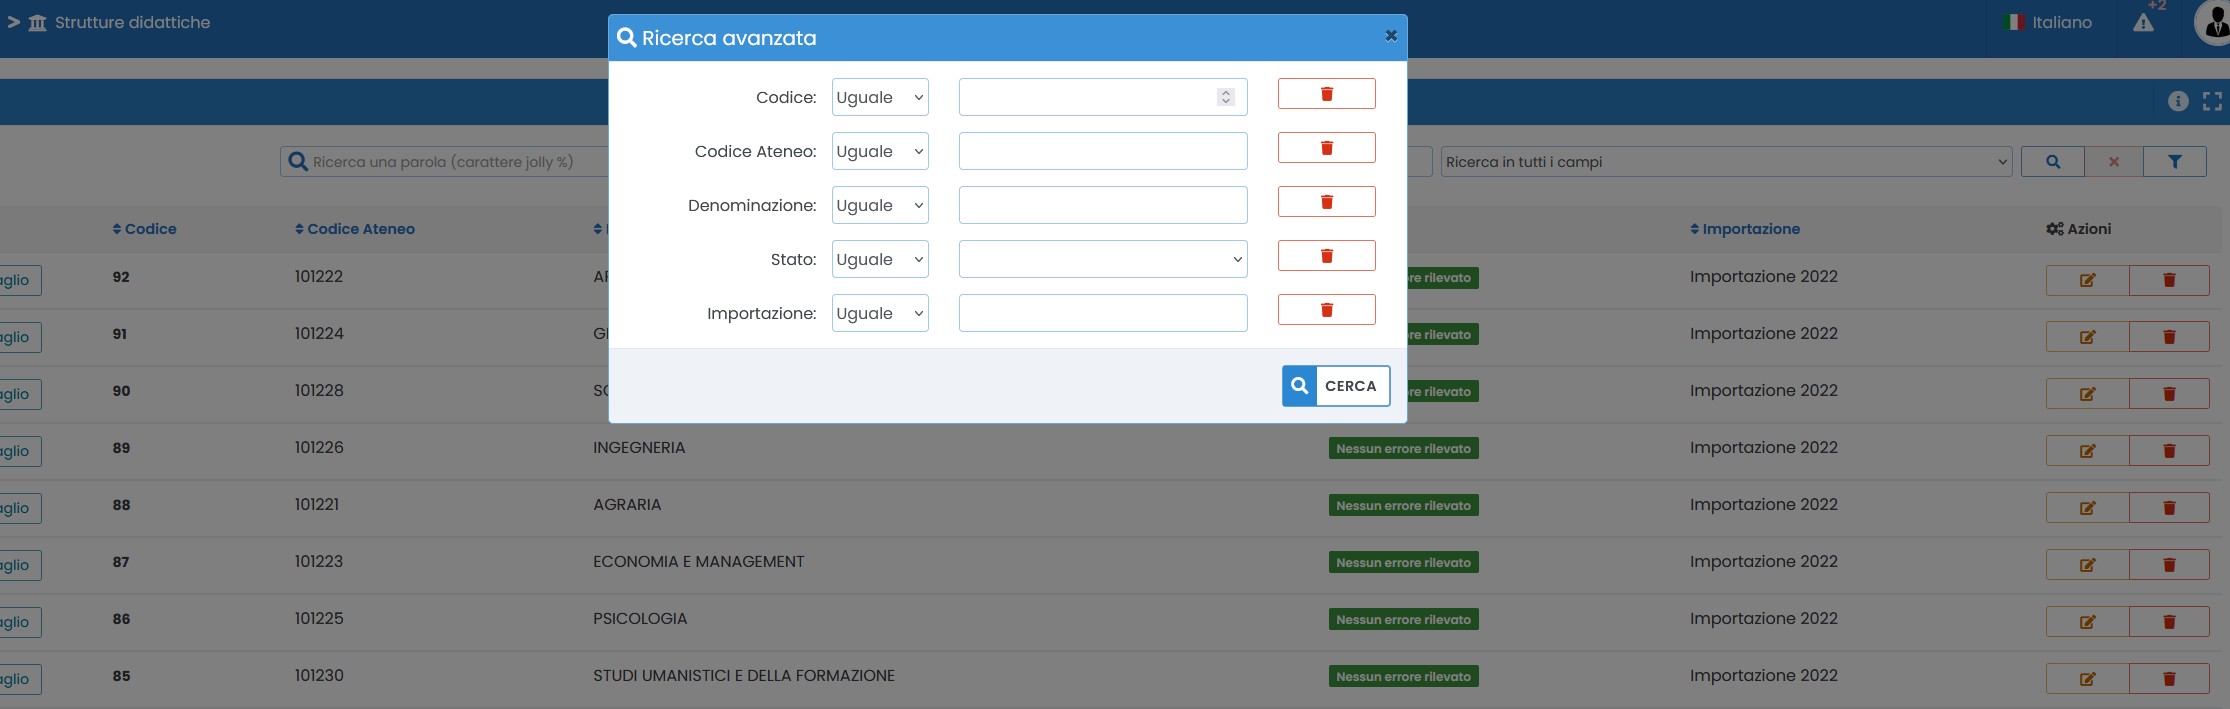Image resolution: width=2230 pixels, height=709 pixels.
Task: Open the notifications warning icon
Action: click(x=2143, y=23)
